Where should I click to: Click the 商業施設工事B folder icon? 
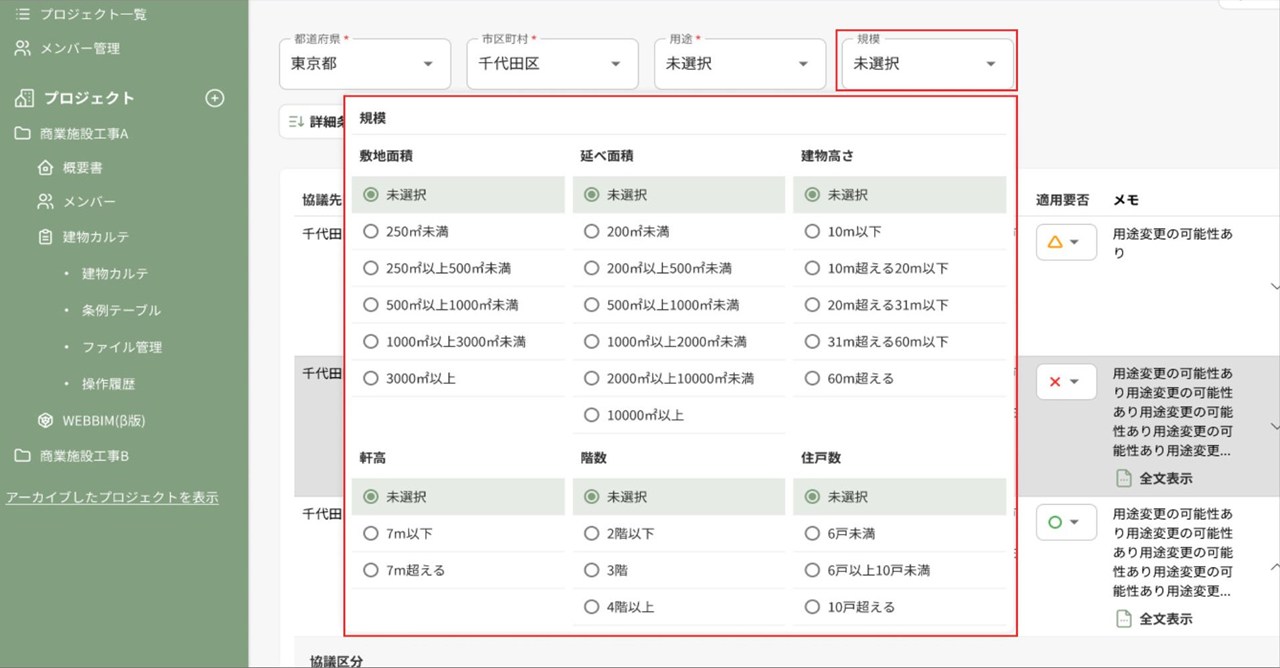[22, 456]
